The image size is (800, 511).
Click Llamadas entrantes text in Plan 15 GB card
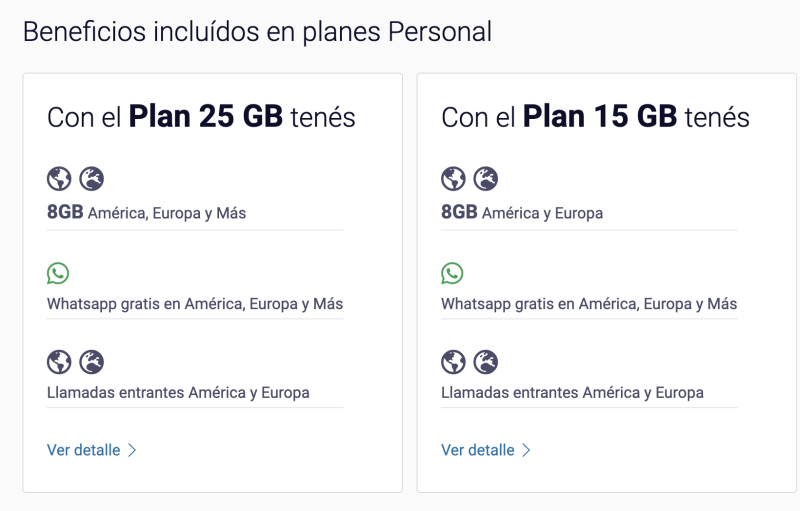tap(572, 393)
